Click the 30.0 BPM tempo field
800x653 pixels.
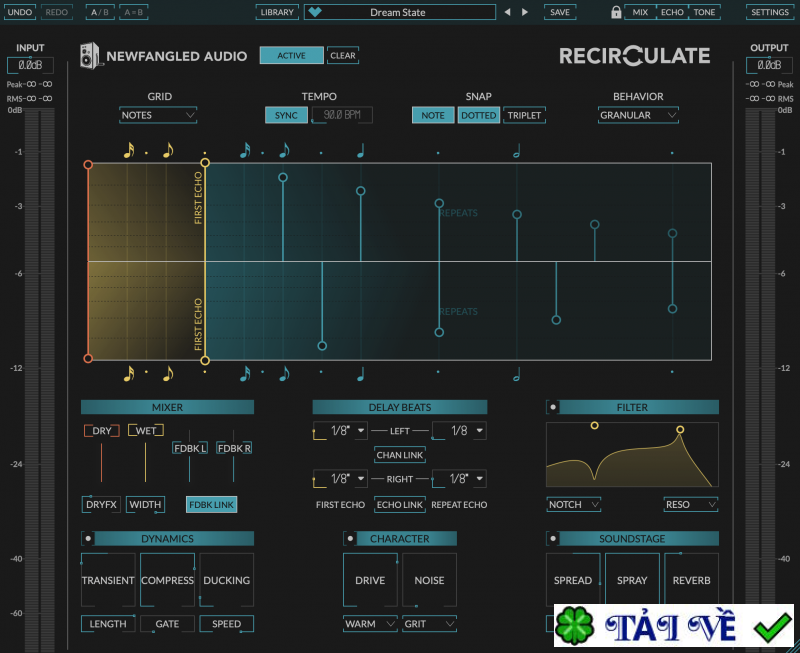coord(340,115)
